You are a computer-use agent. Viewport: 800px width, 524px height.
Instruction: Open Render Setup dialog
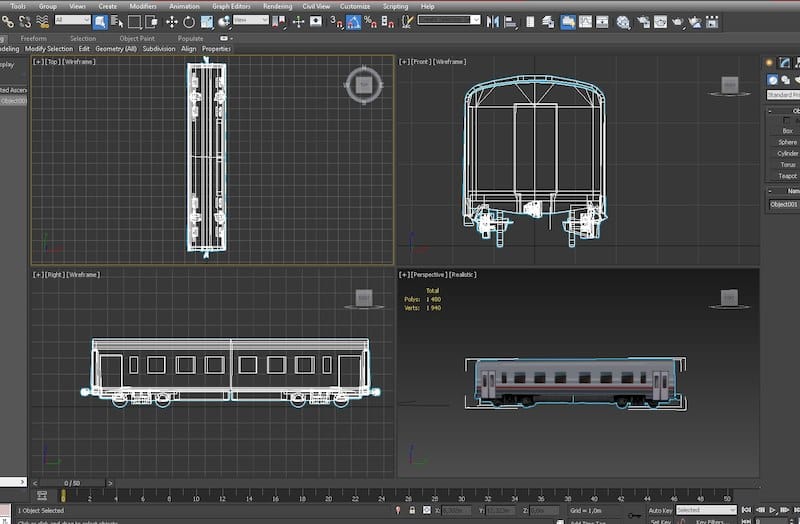642,21
